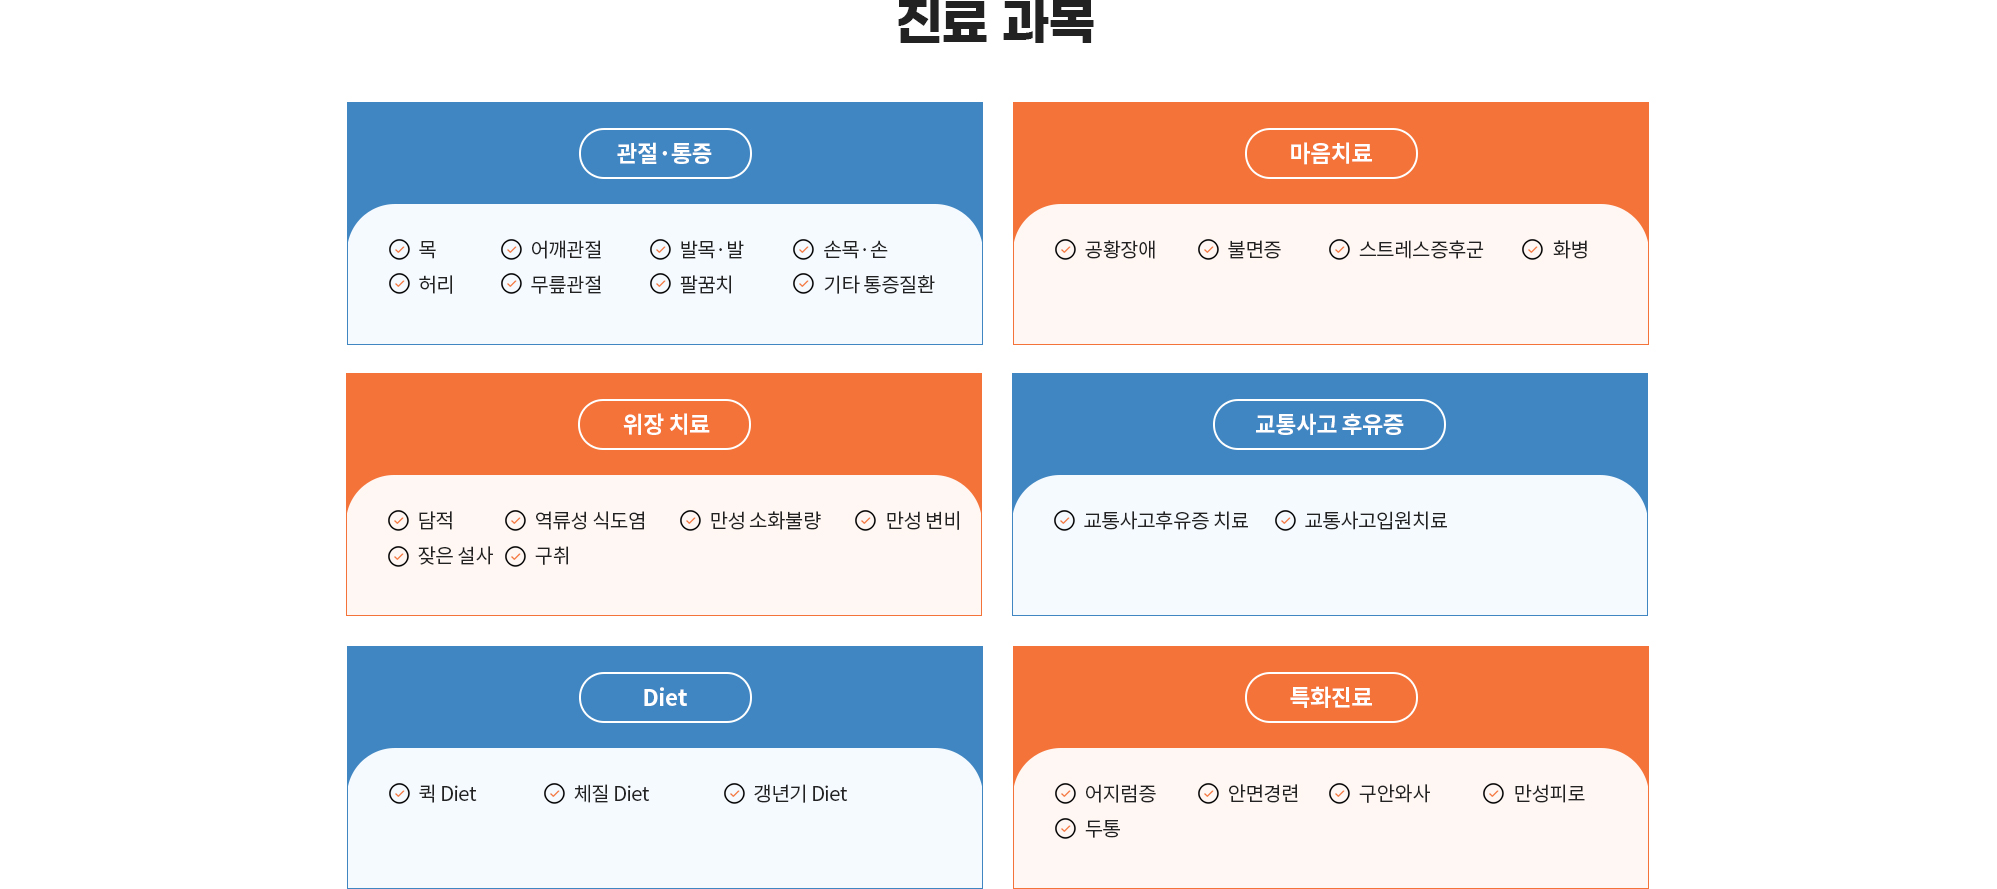This screenshot has width=1997, height=889.
Task: Open the 교통사고 후유증 category button
Action: point(1329,424)
